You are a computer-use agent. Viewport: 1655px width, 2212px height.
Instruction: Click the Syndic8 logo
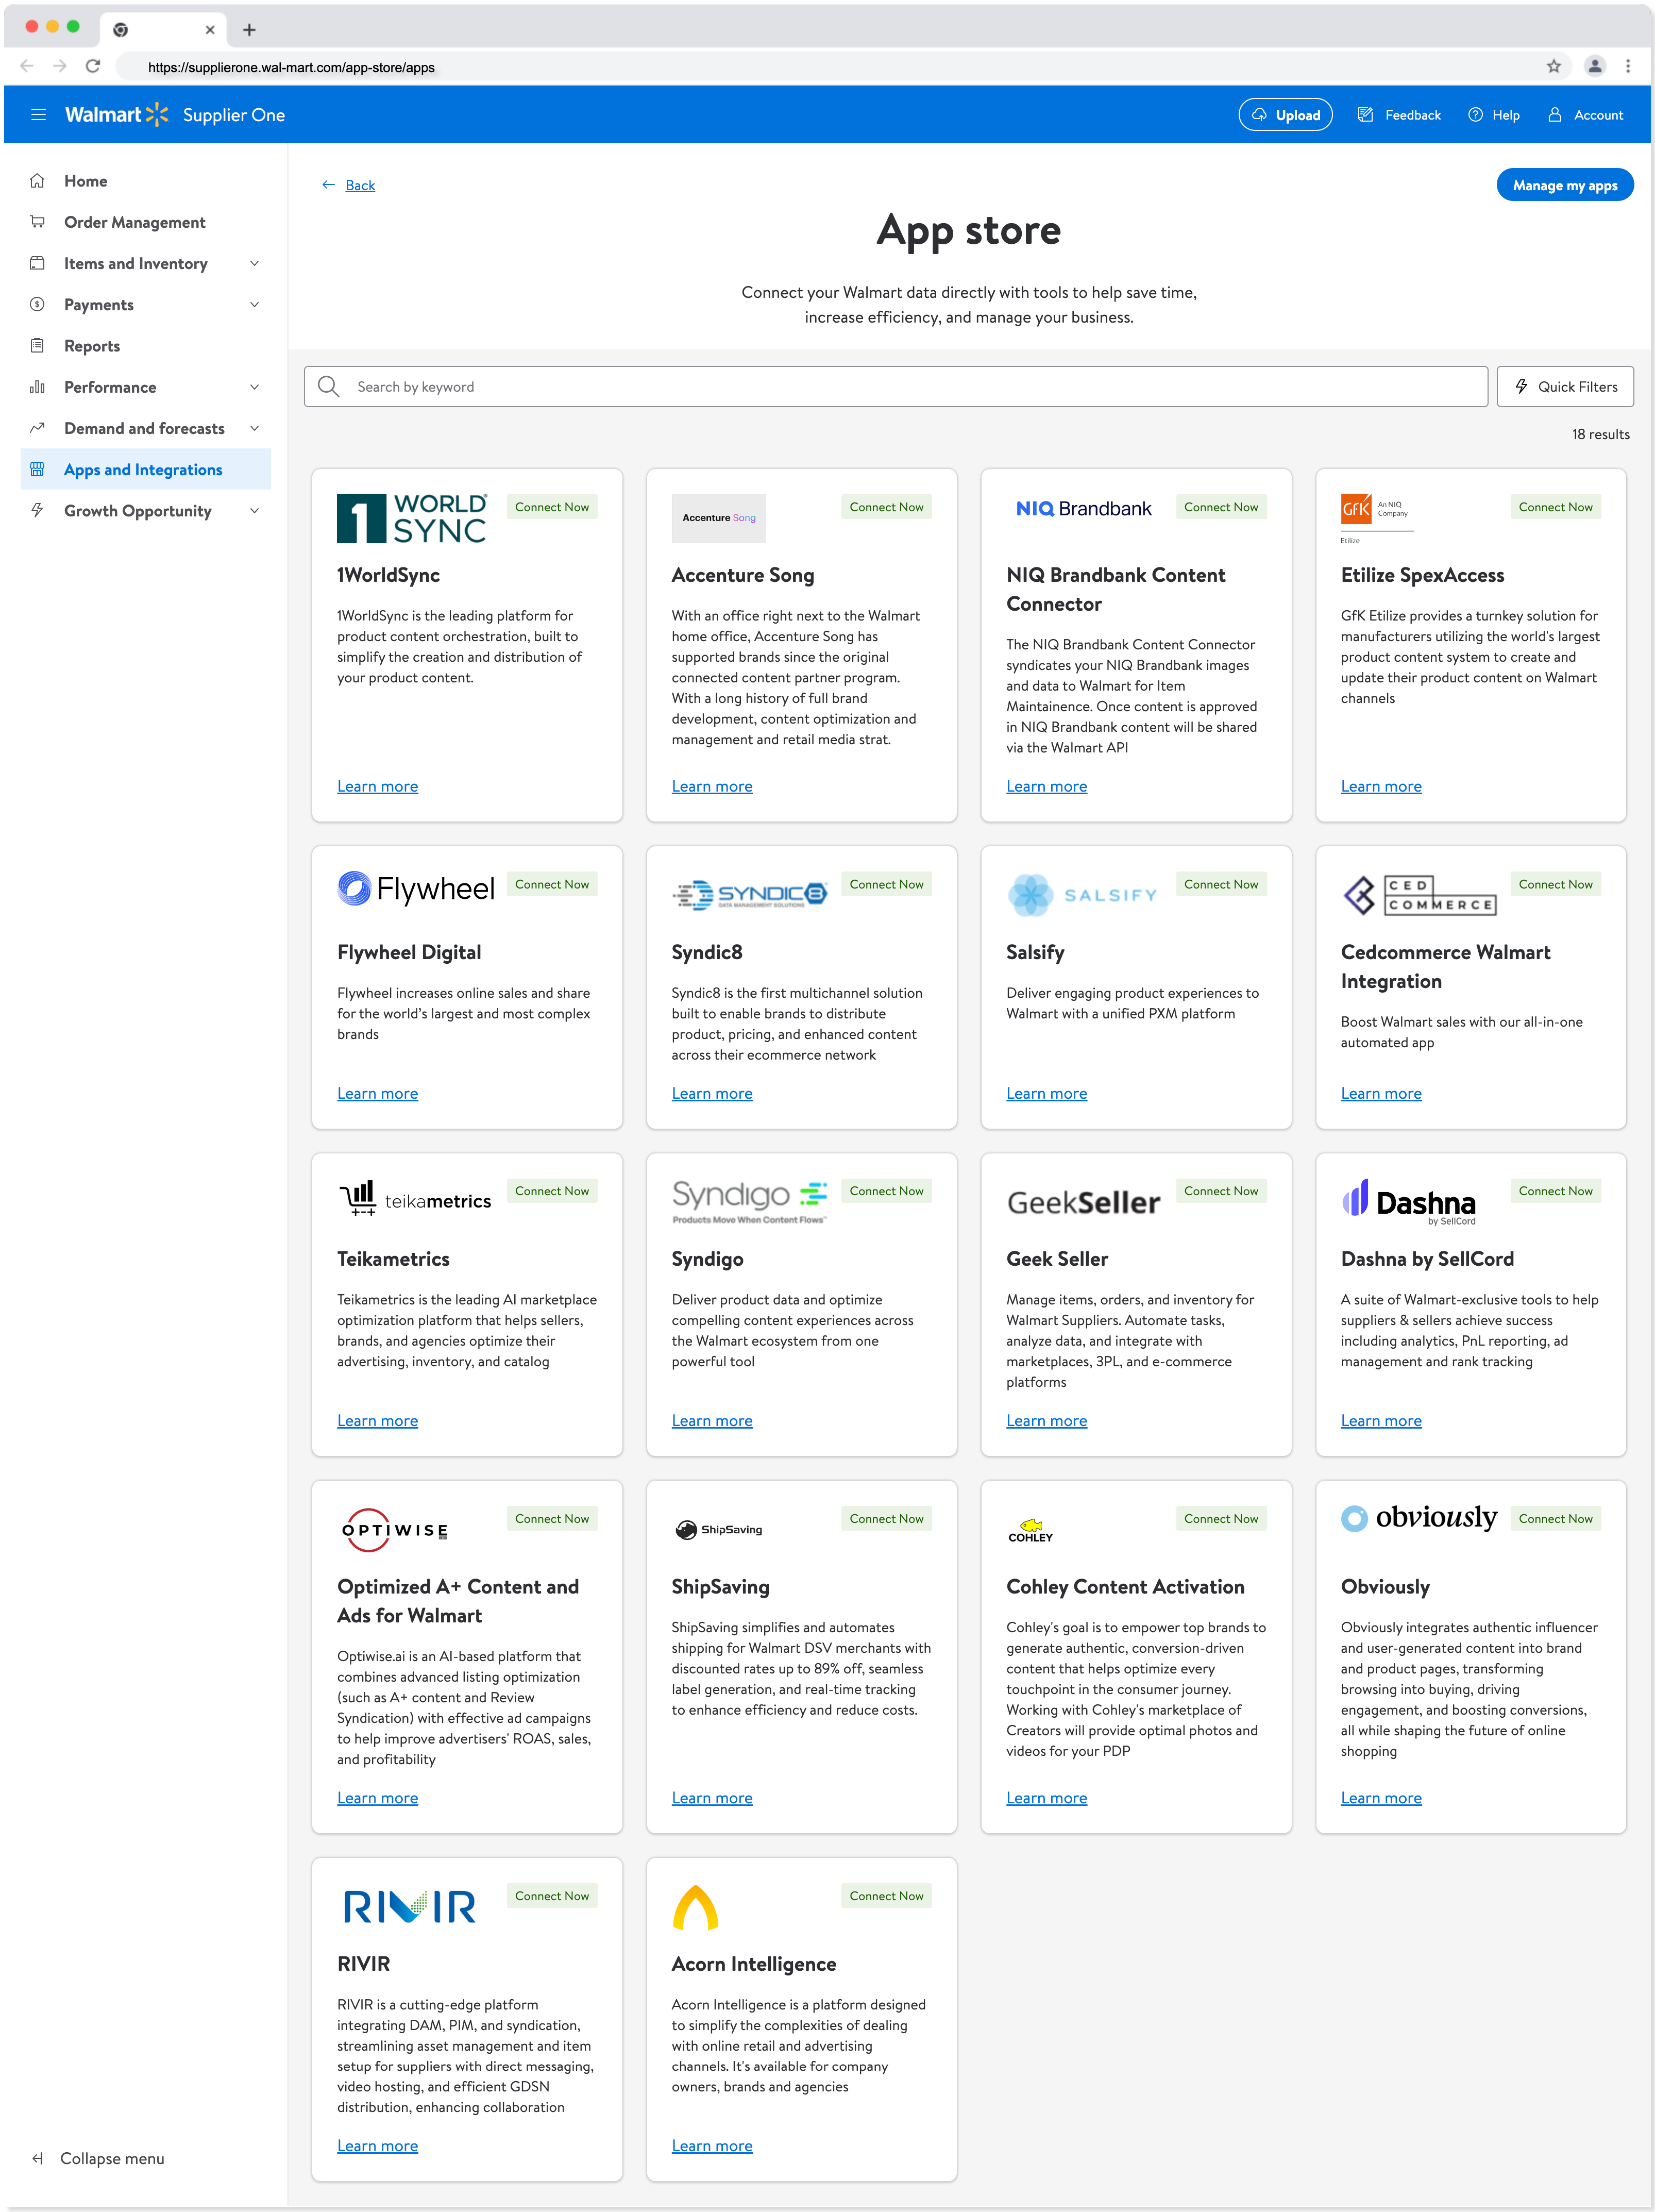click(750, 894)
